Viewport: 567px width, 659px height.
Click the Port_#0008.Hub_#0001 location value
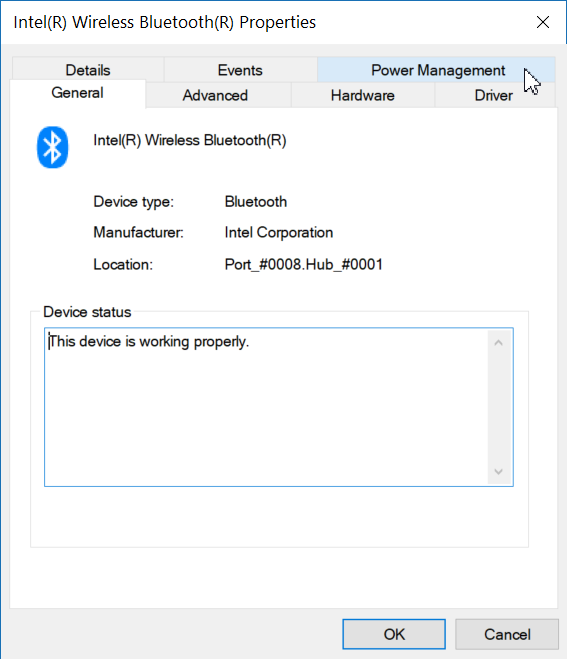[x=303, y=264]
